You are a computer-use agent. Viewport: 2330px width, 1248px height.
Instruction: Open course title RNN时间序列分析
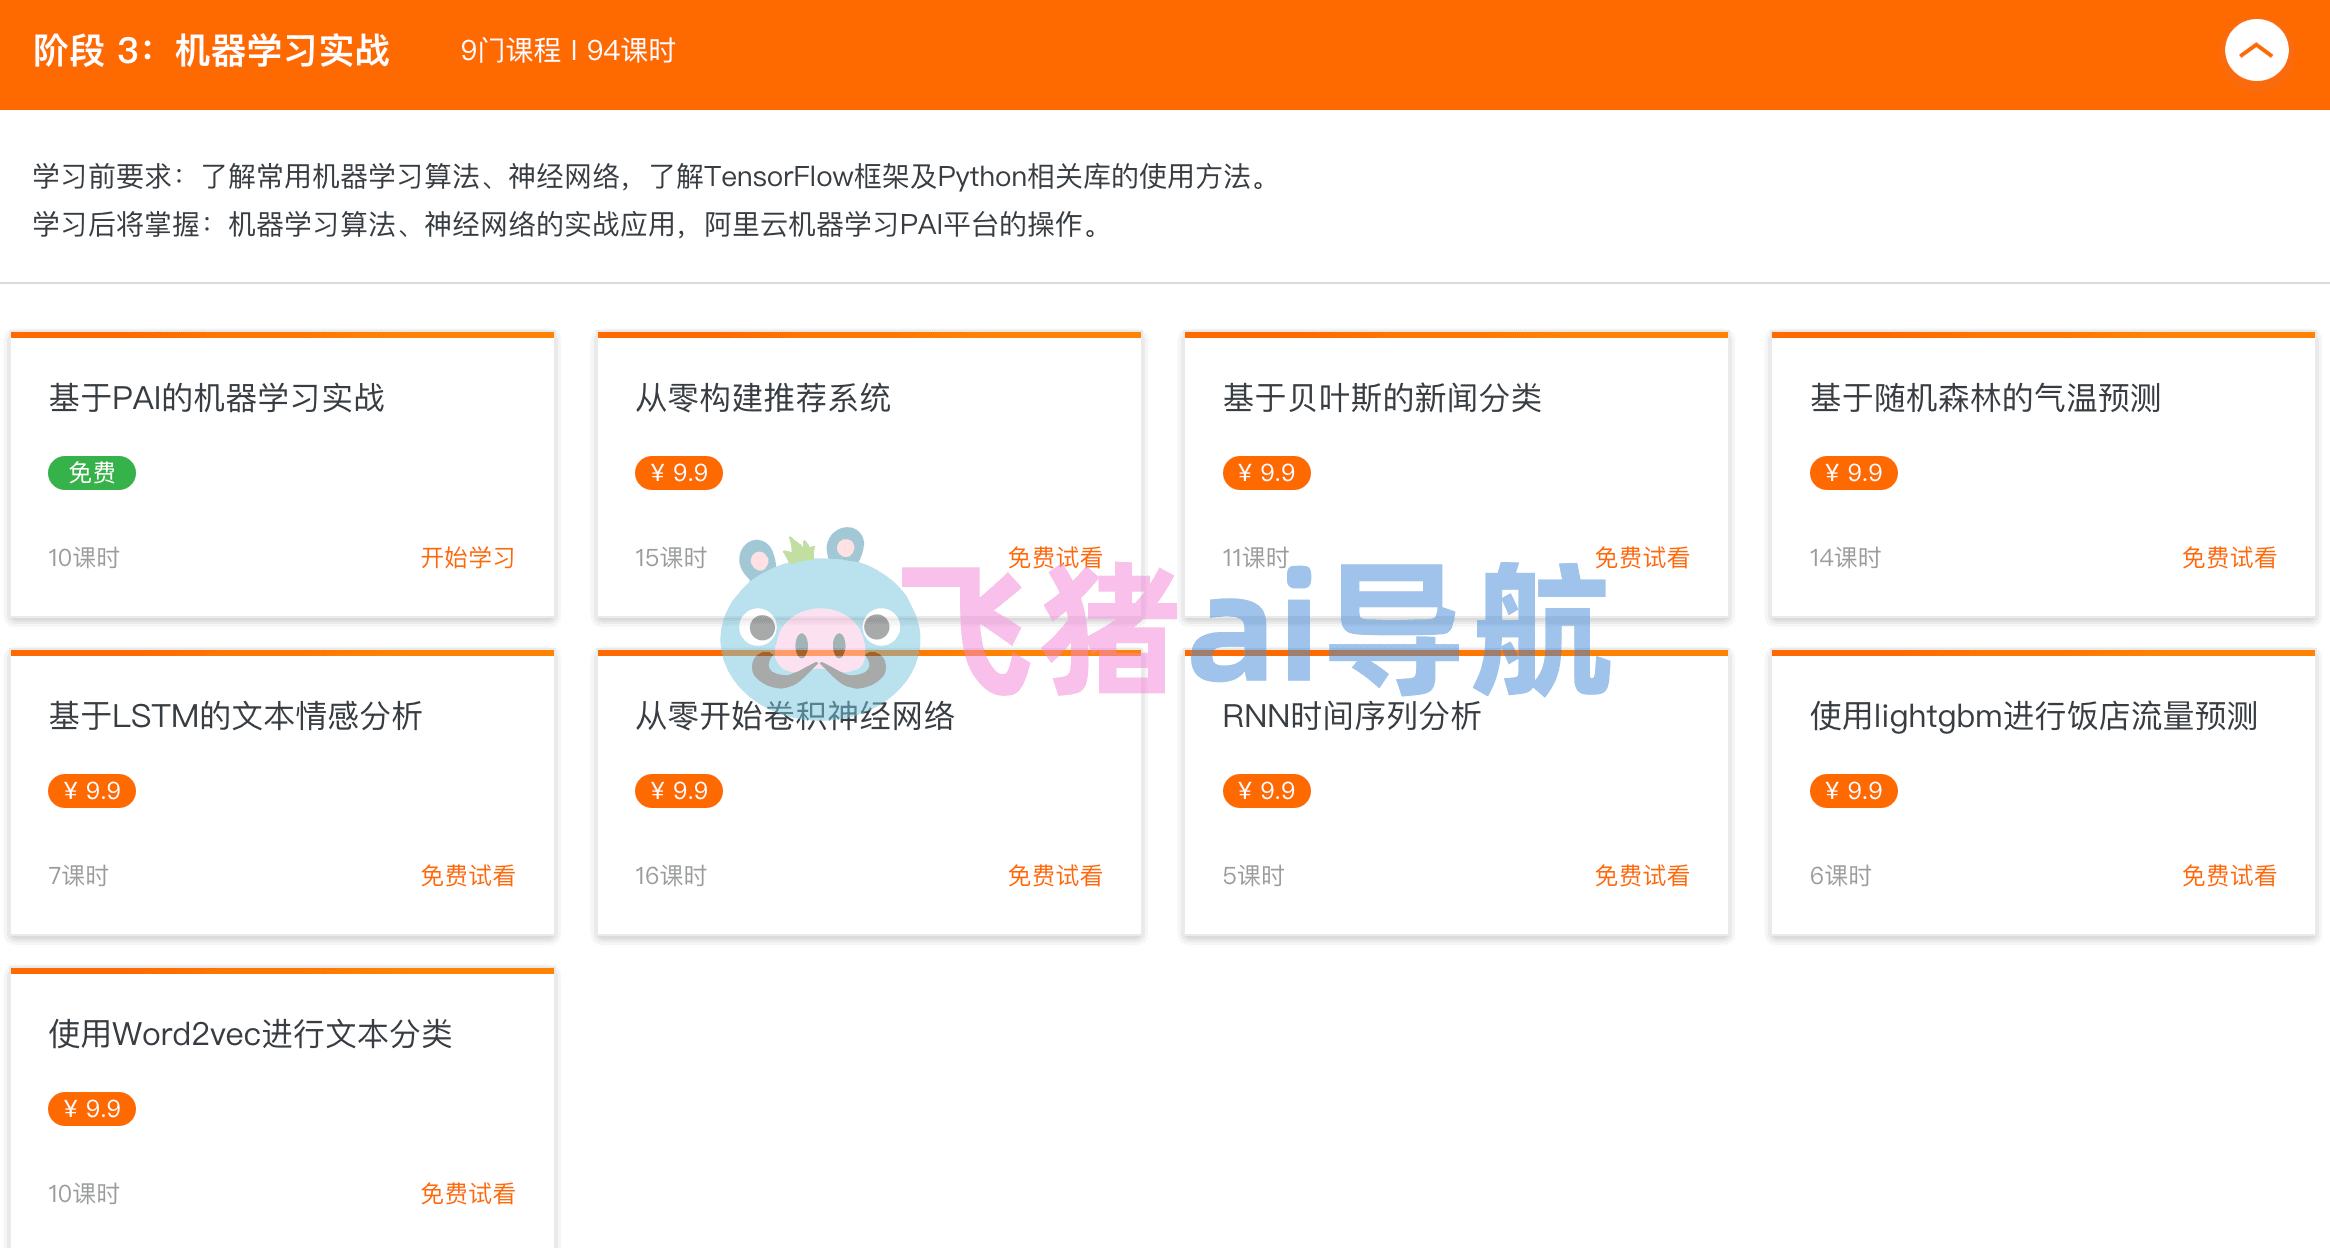point(1351,716)
